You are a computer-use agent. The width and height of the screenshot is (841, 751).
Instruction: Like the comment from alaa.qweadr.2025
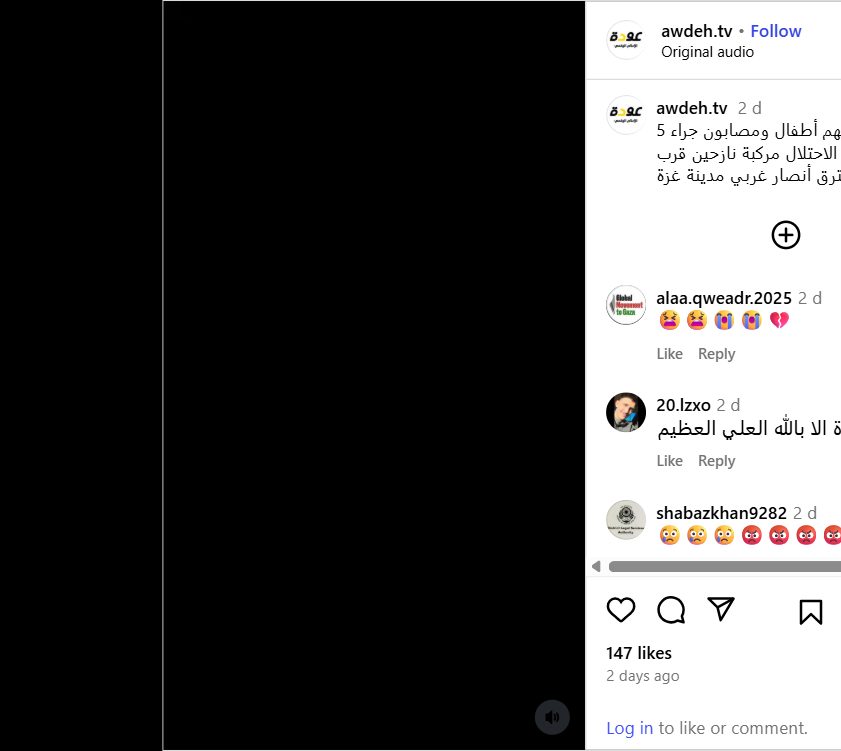point(669,354)
